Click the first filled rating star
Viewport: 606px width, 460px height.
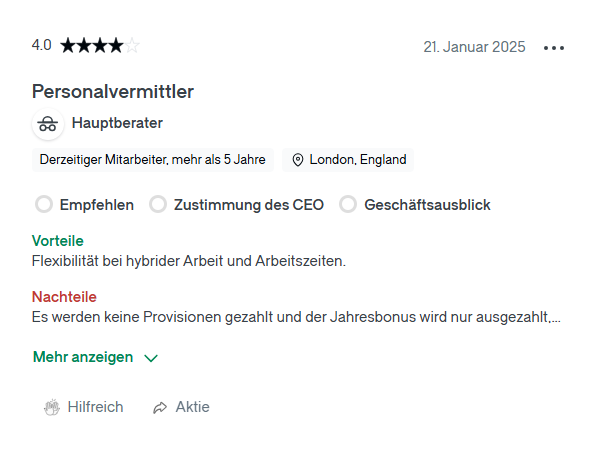click(x=68, y=46)
